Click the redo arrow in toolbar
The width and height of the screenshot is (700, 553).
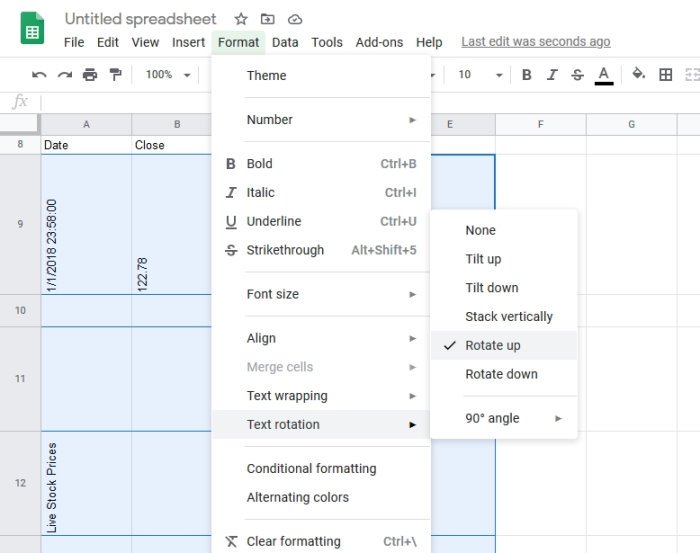(64, 75)
